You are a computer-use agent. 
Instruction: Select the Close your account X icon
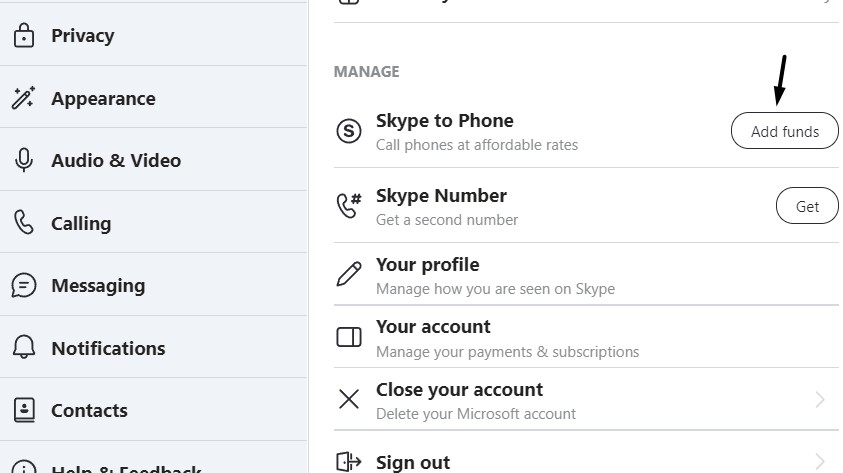tap(349, 400)
